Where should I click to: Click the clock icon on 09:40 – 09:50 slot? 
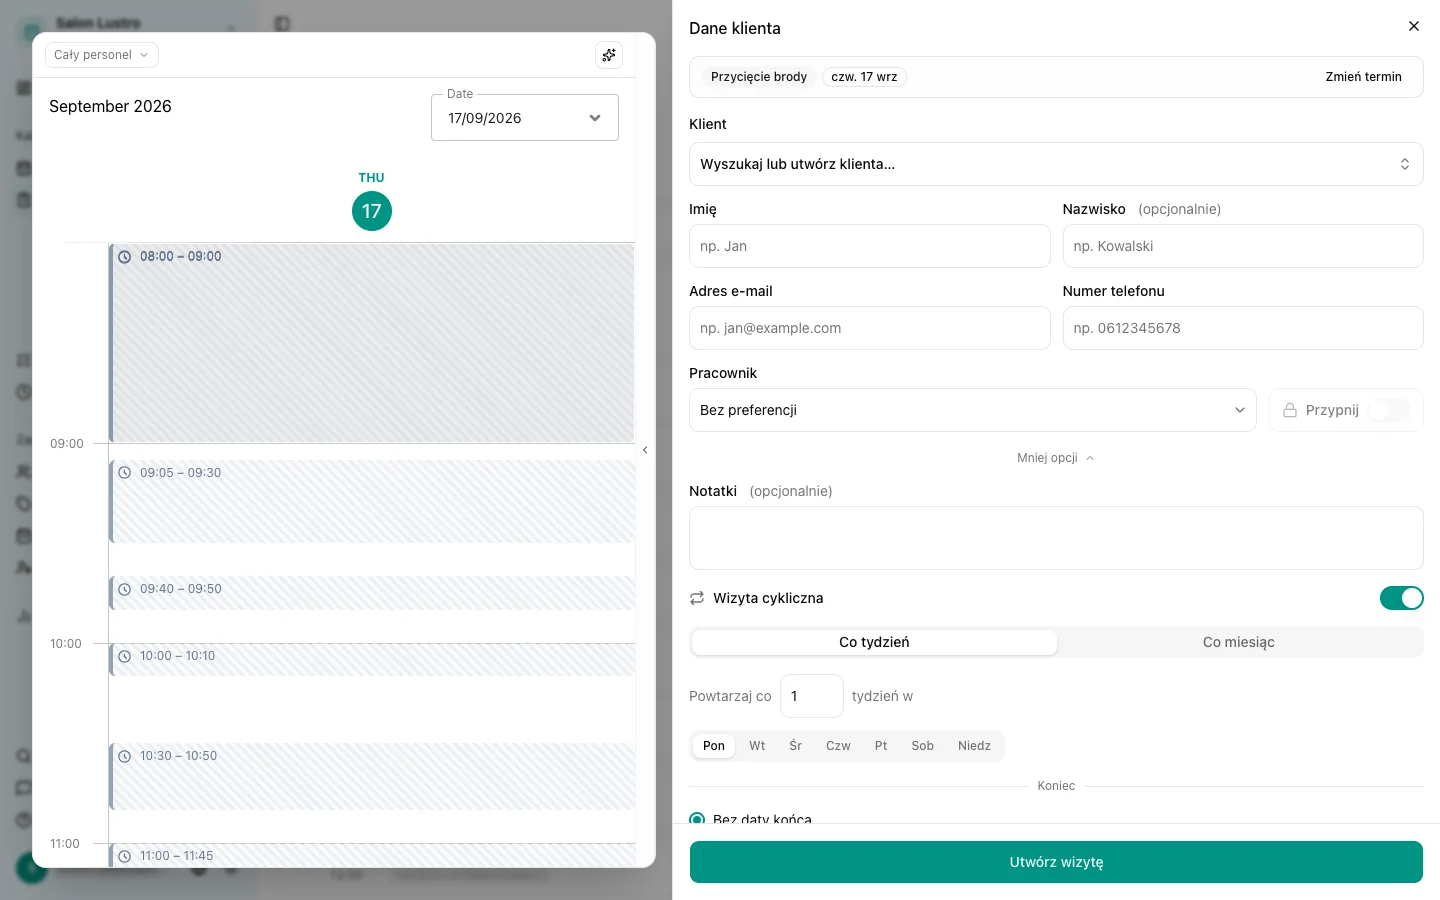pos(125,589)
